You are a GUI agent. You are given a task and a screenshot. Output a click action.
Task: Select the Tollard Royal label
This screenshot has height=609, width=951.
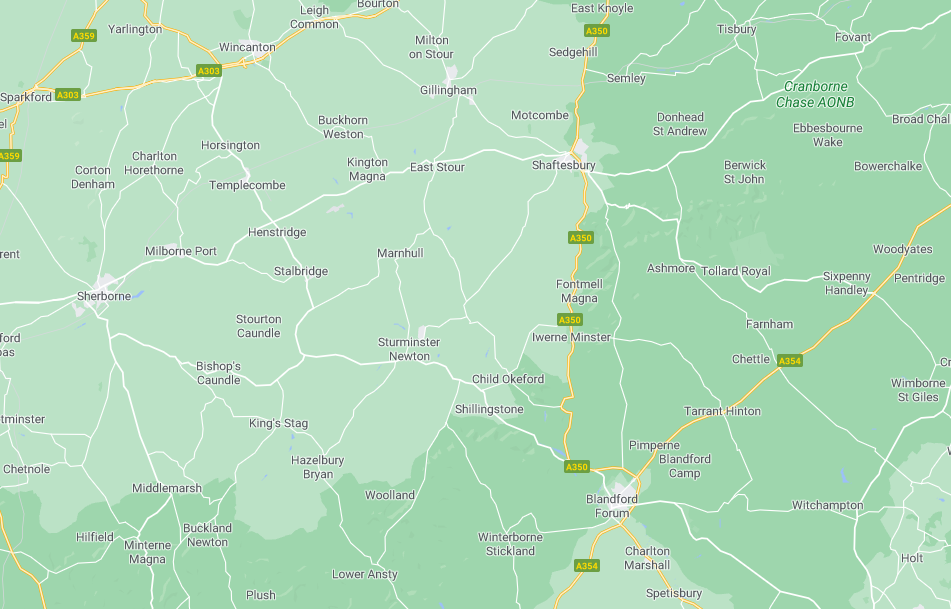736,271
